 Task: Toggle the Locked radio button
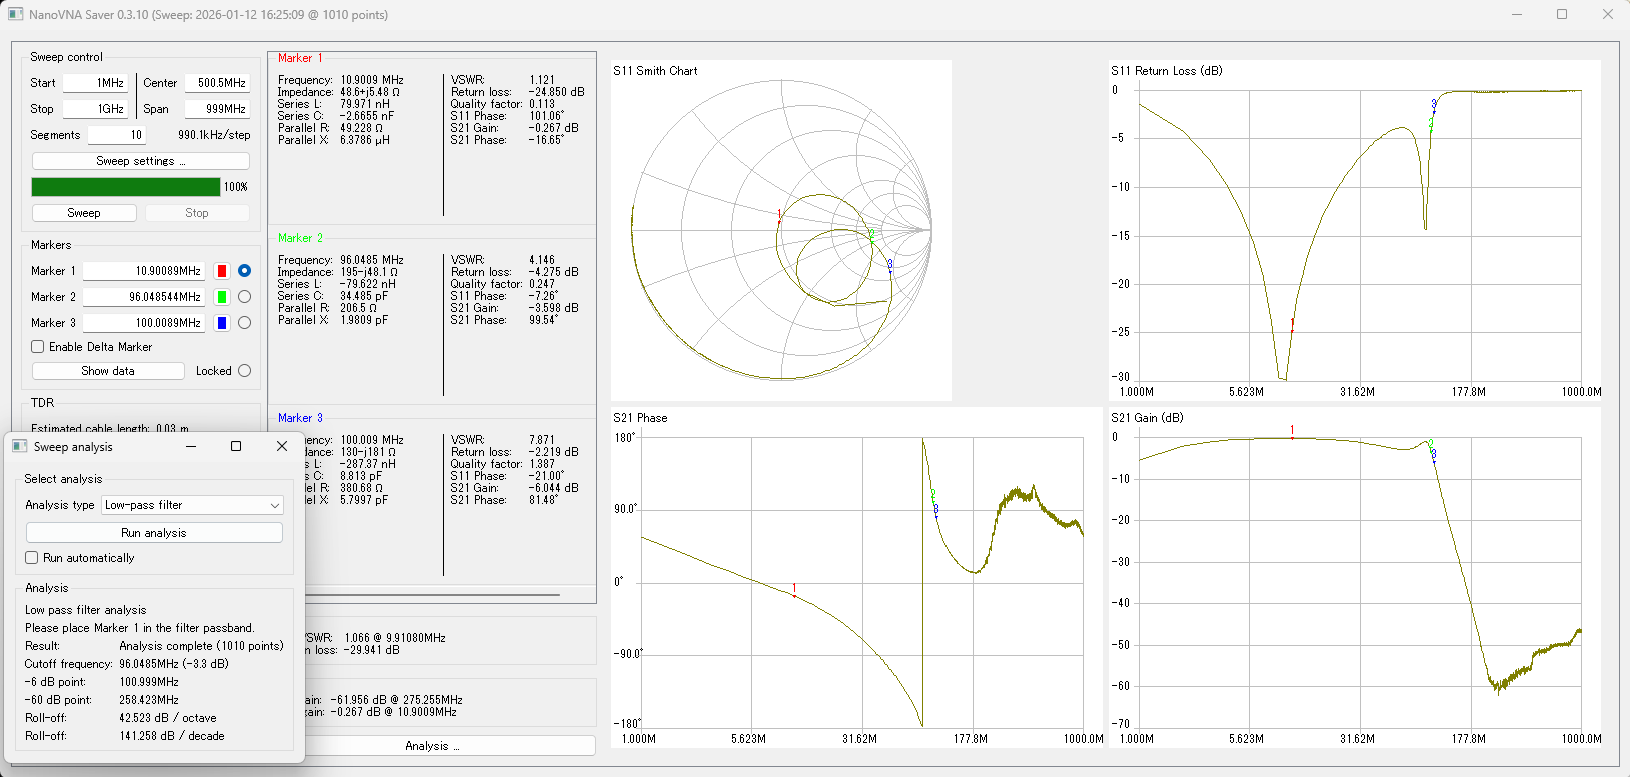(x=244, y=371)
